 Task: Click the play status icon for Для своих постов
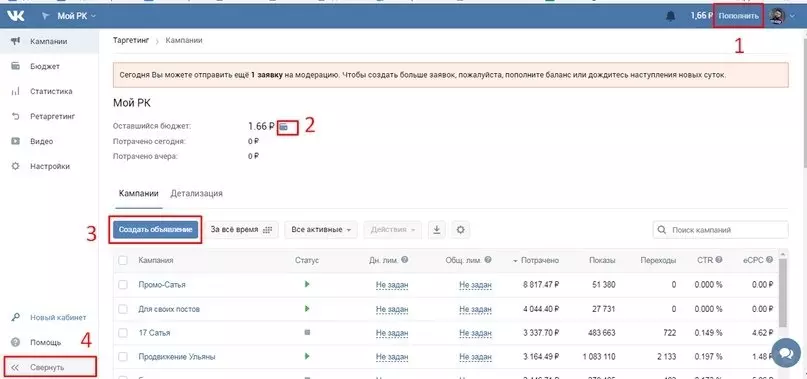pyautogui.click(x=307, y=308)
